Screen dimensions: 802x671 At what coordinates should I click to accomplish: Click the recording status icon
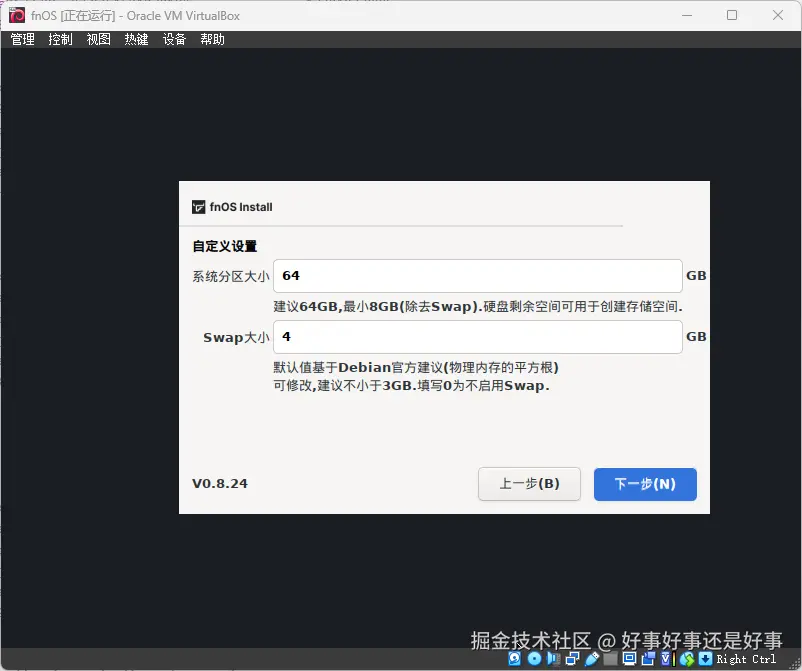[x=649, y=658]
